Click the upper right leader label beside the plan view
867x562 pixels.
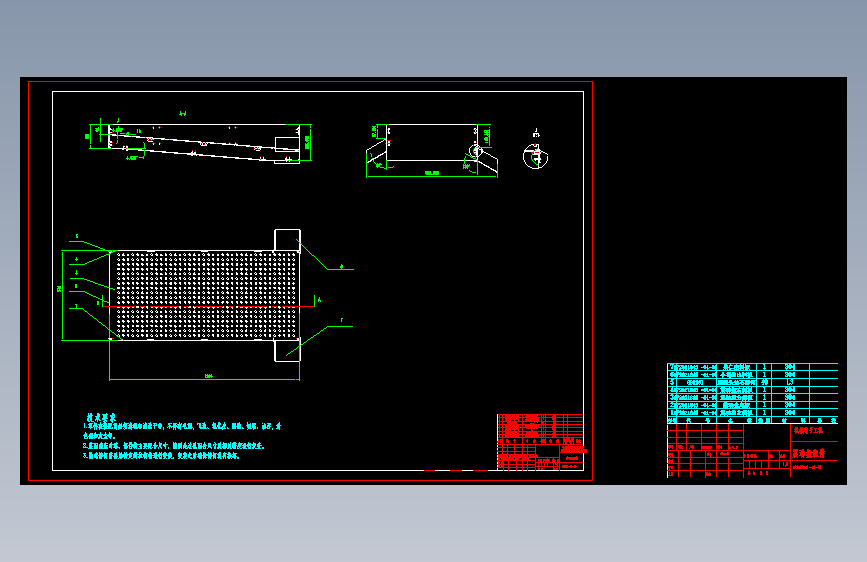pyautogui.click(x=341, y=267)
